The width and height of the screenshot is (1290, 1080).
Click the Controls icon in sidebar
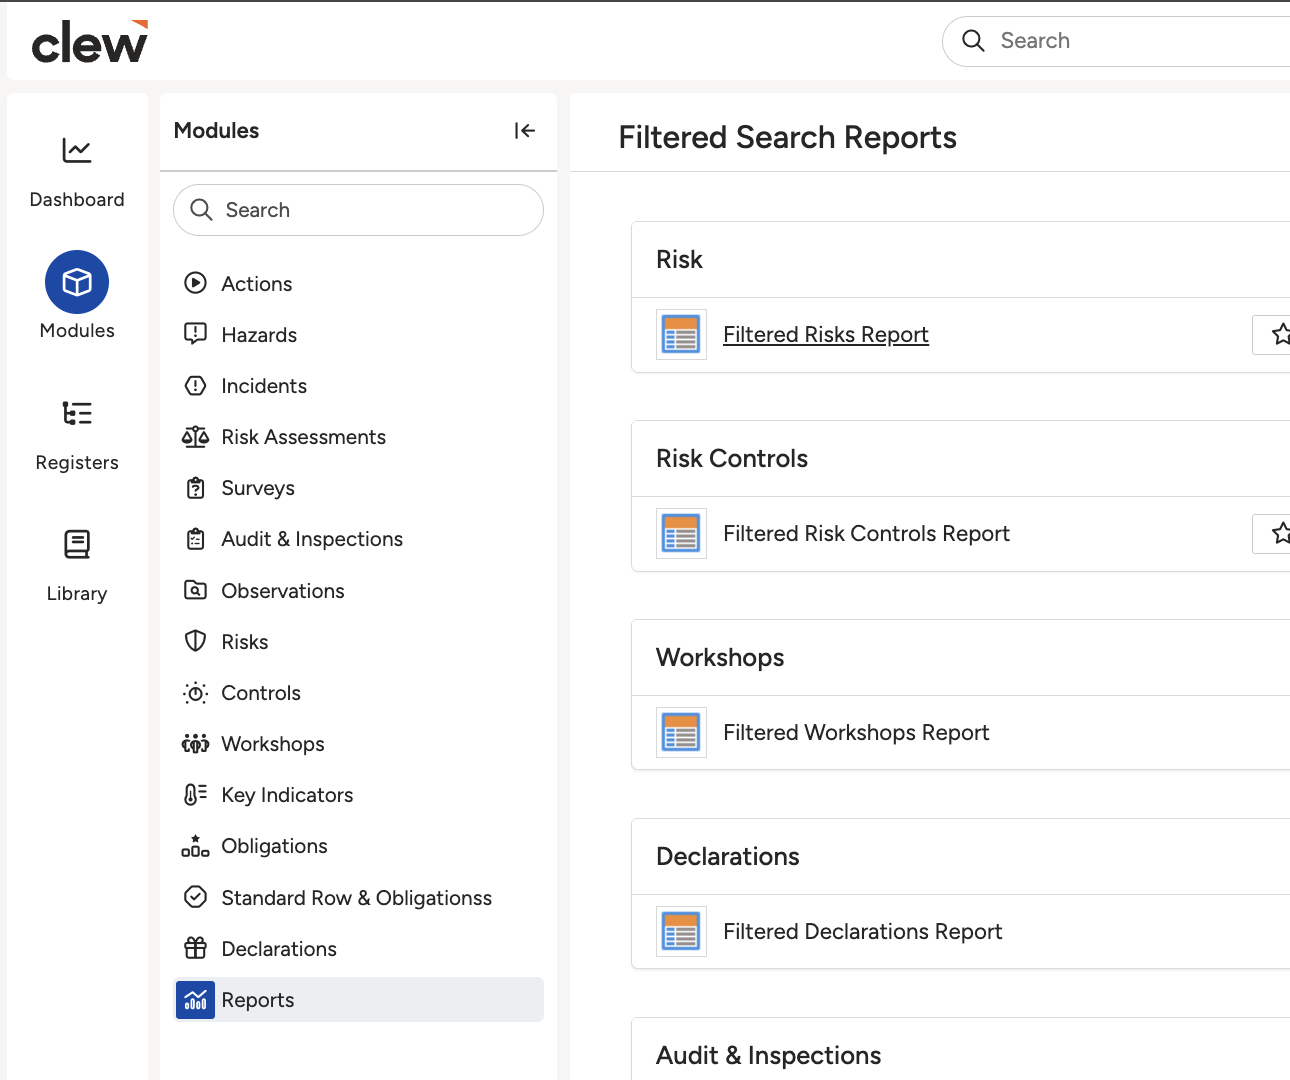pyautogui.click(x=196, y=693)
